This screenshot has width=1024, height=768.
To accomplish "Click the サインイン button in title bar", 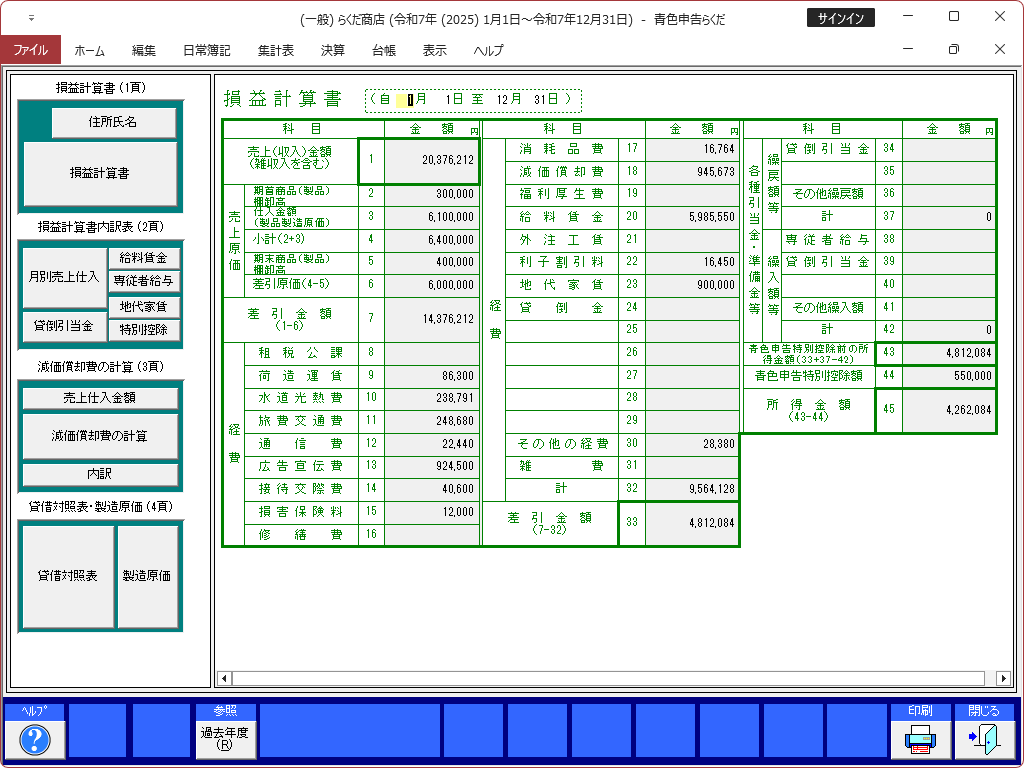I will click(x=840, y=18).
